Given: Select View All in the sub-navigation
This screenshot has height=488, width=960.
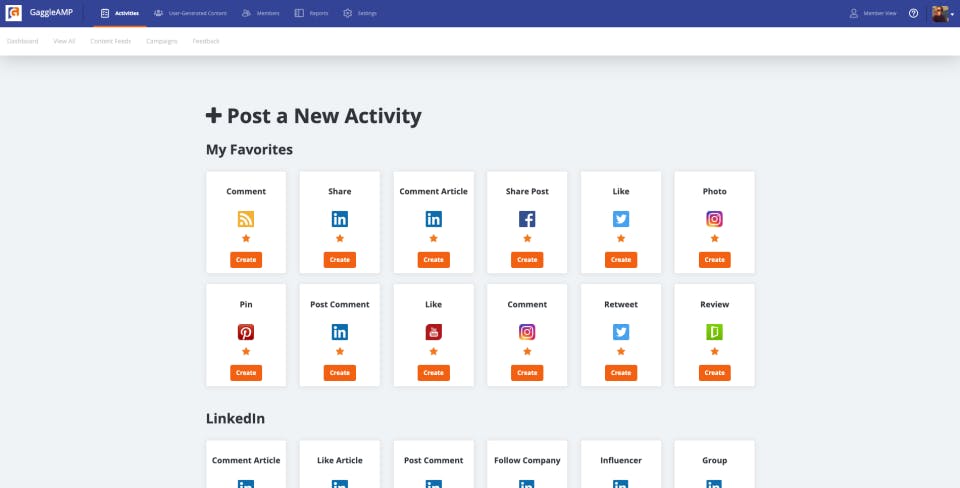Looking at the screenshot, I should pos(64,41).
